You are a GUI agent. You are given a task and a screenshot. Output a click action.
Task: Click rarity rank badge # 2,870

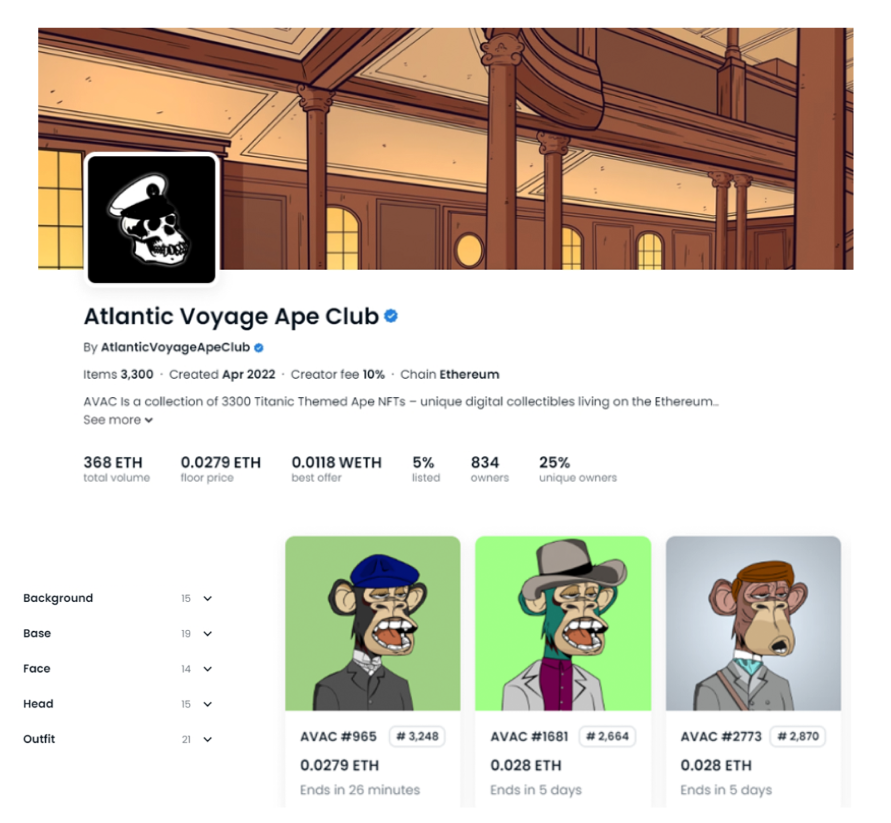(x=798, y=737)
